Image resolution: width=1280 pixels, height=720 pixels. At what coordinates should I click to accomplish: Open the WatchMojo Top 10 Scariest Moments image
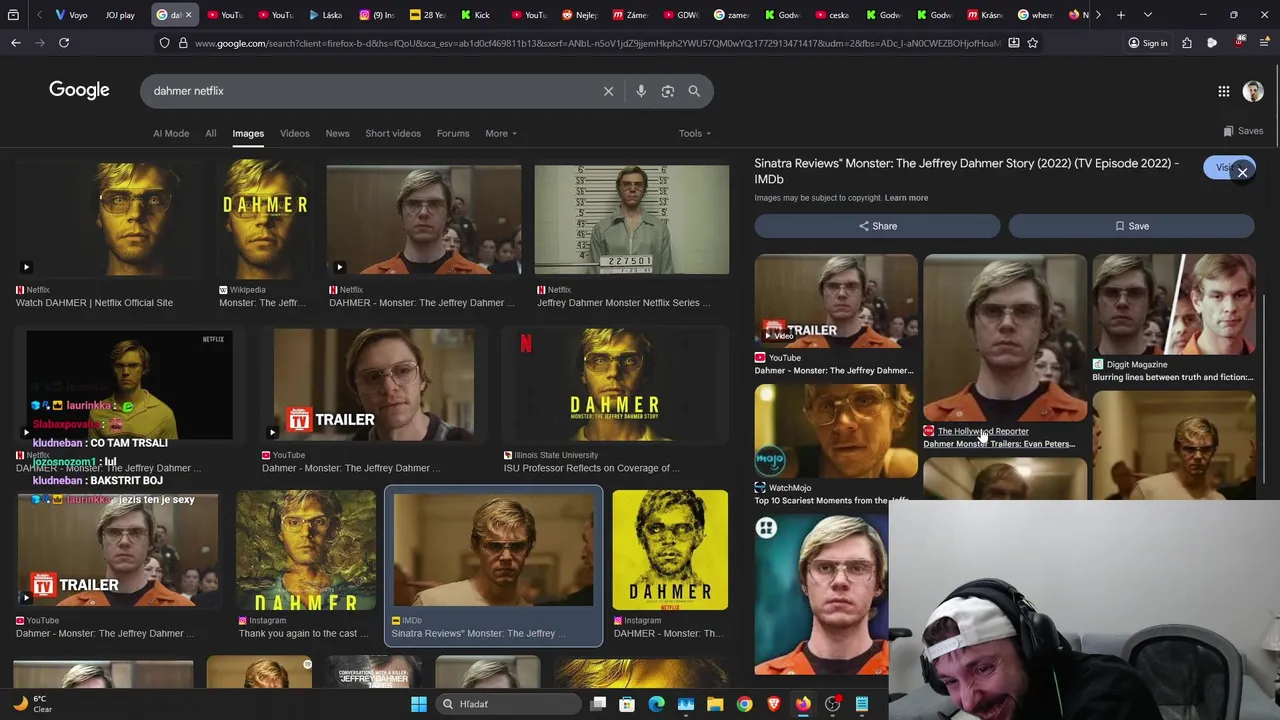pos(836,432)
